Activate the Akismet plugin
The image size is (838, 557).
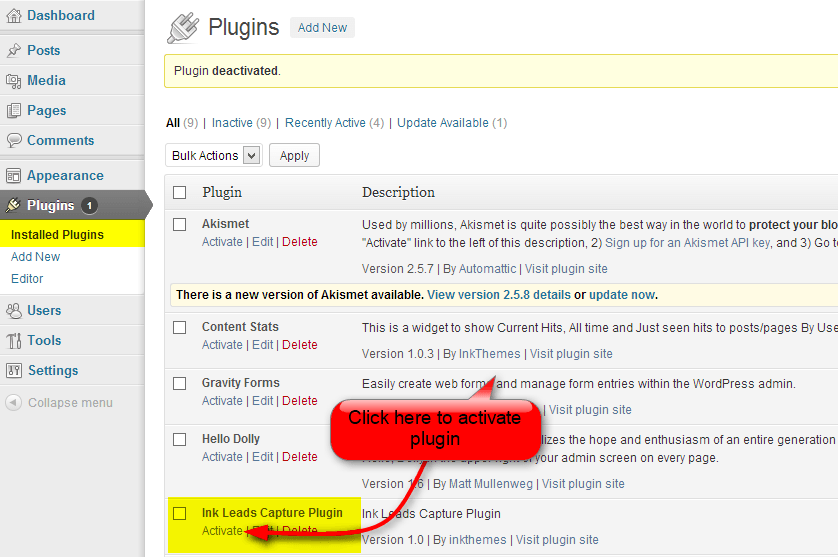(222, 242)
